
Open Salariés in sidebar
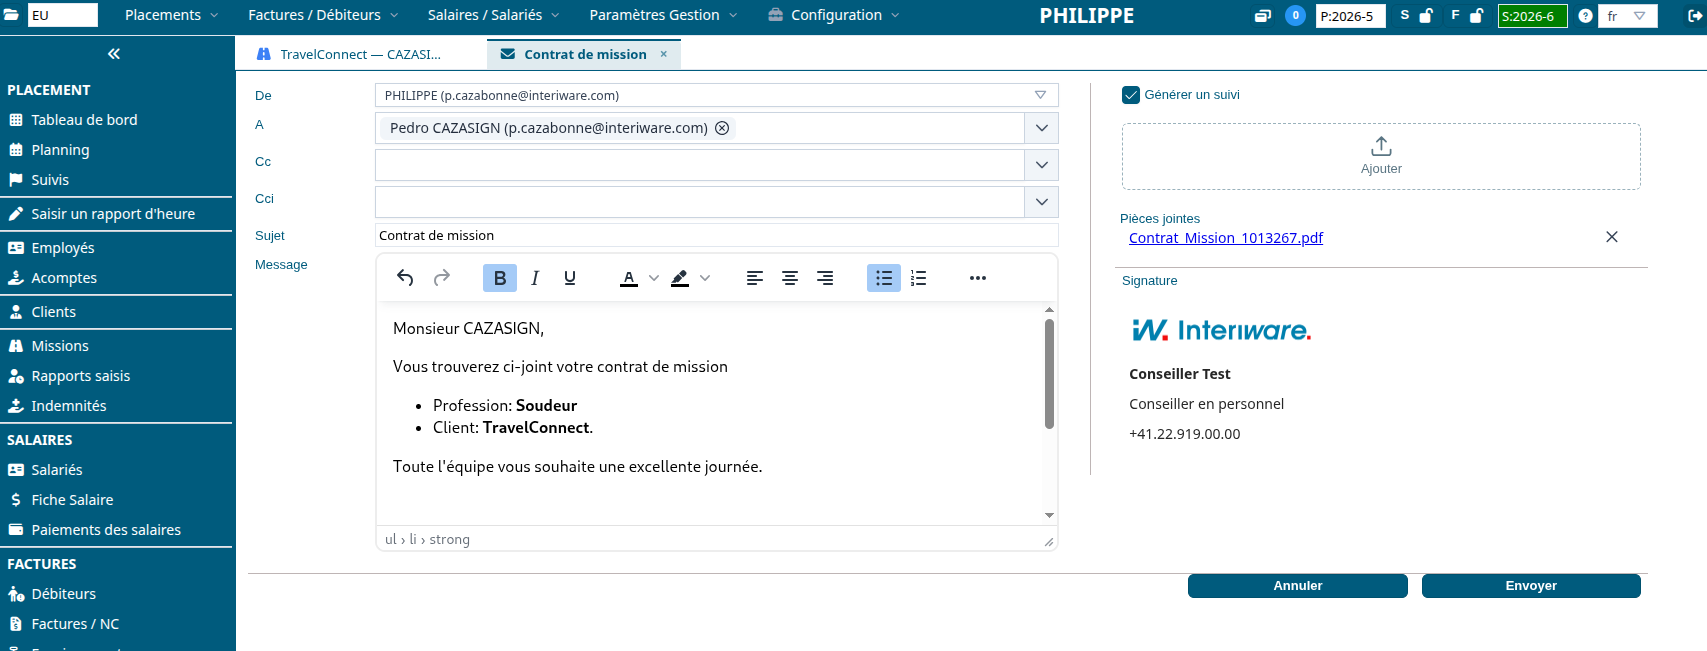point(57,470)
